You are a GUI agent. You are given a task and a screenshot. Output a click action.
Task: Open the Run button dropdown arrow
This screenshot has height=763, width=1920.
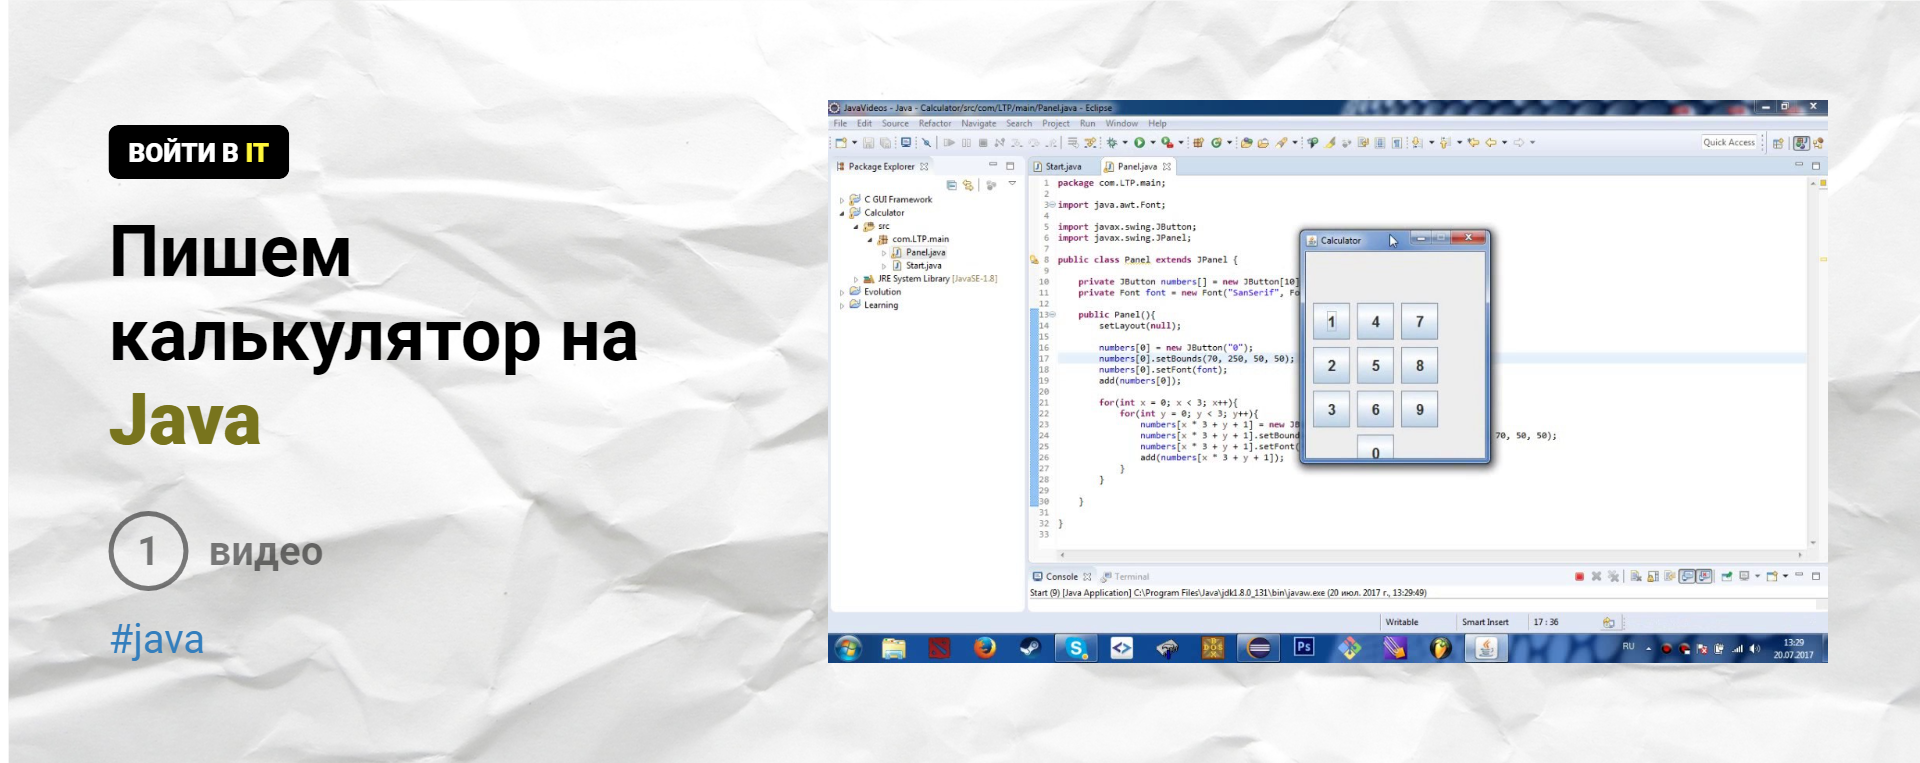tap(1153, 143)
